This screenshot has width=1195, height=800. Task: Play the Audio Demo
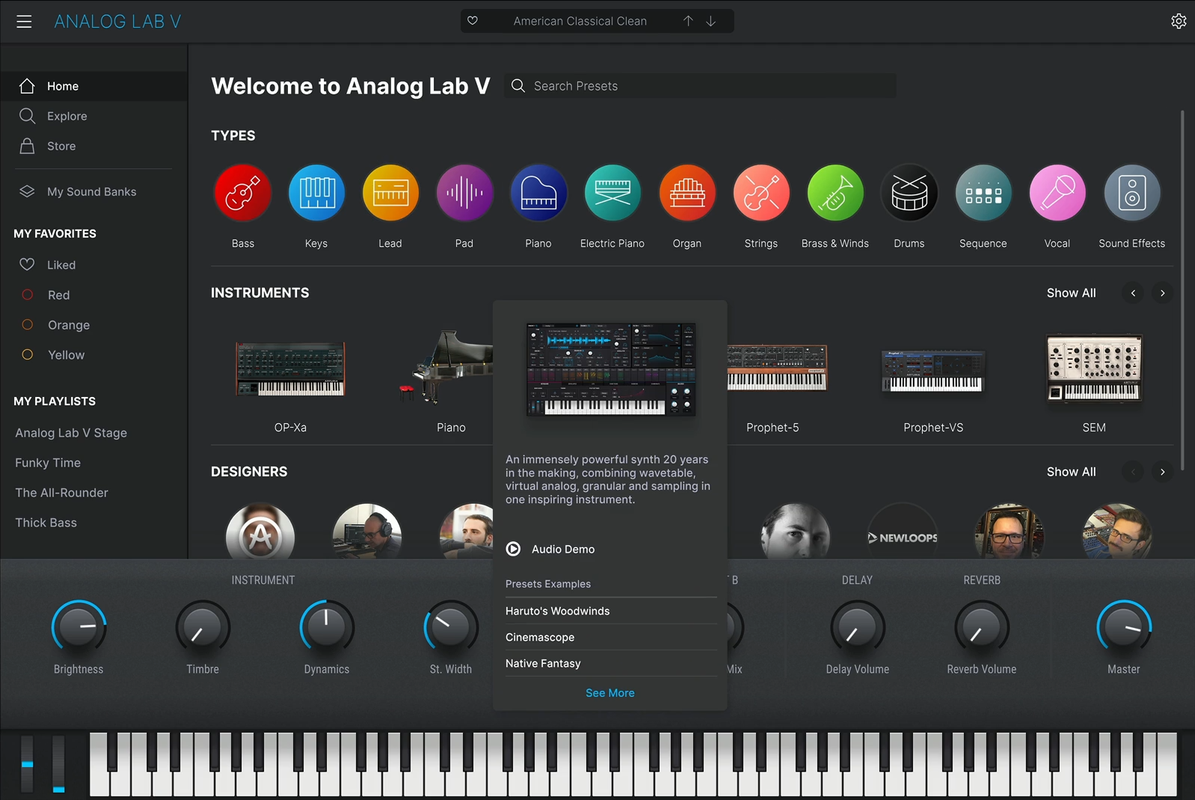pos(550,549)
